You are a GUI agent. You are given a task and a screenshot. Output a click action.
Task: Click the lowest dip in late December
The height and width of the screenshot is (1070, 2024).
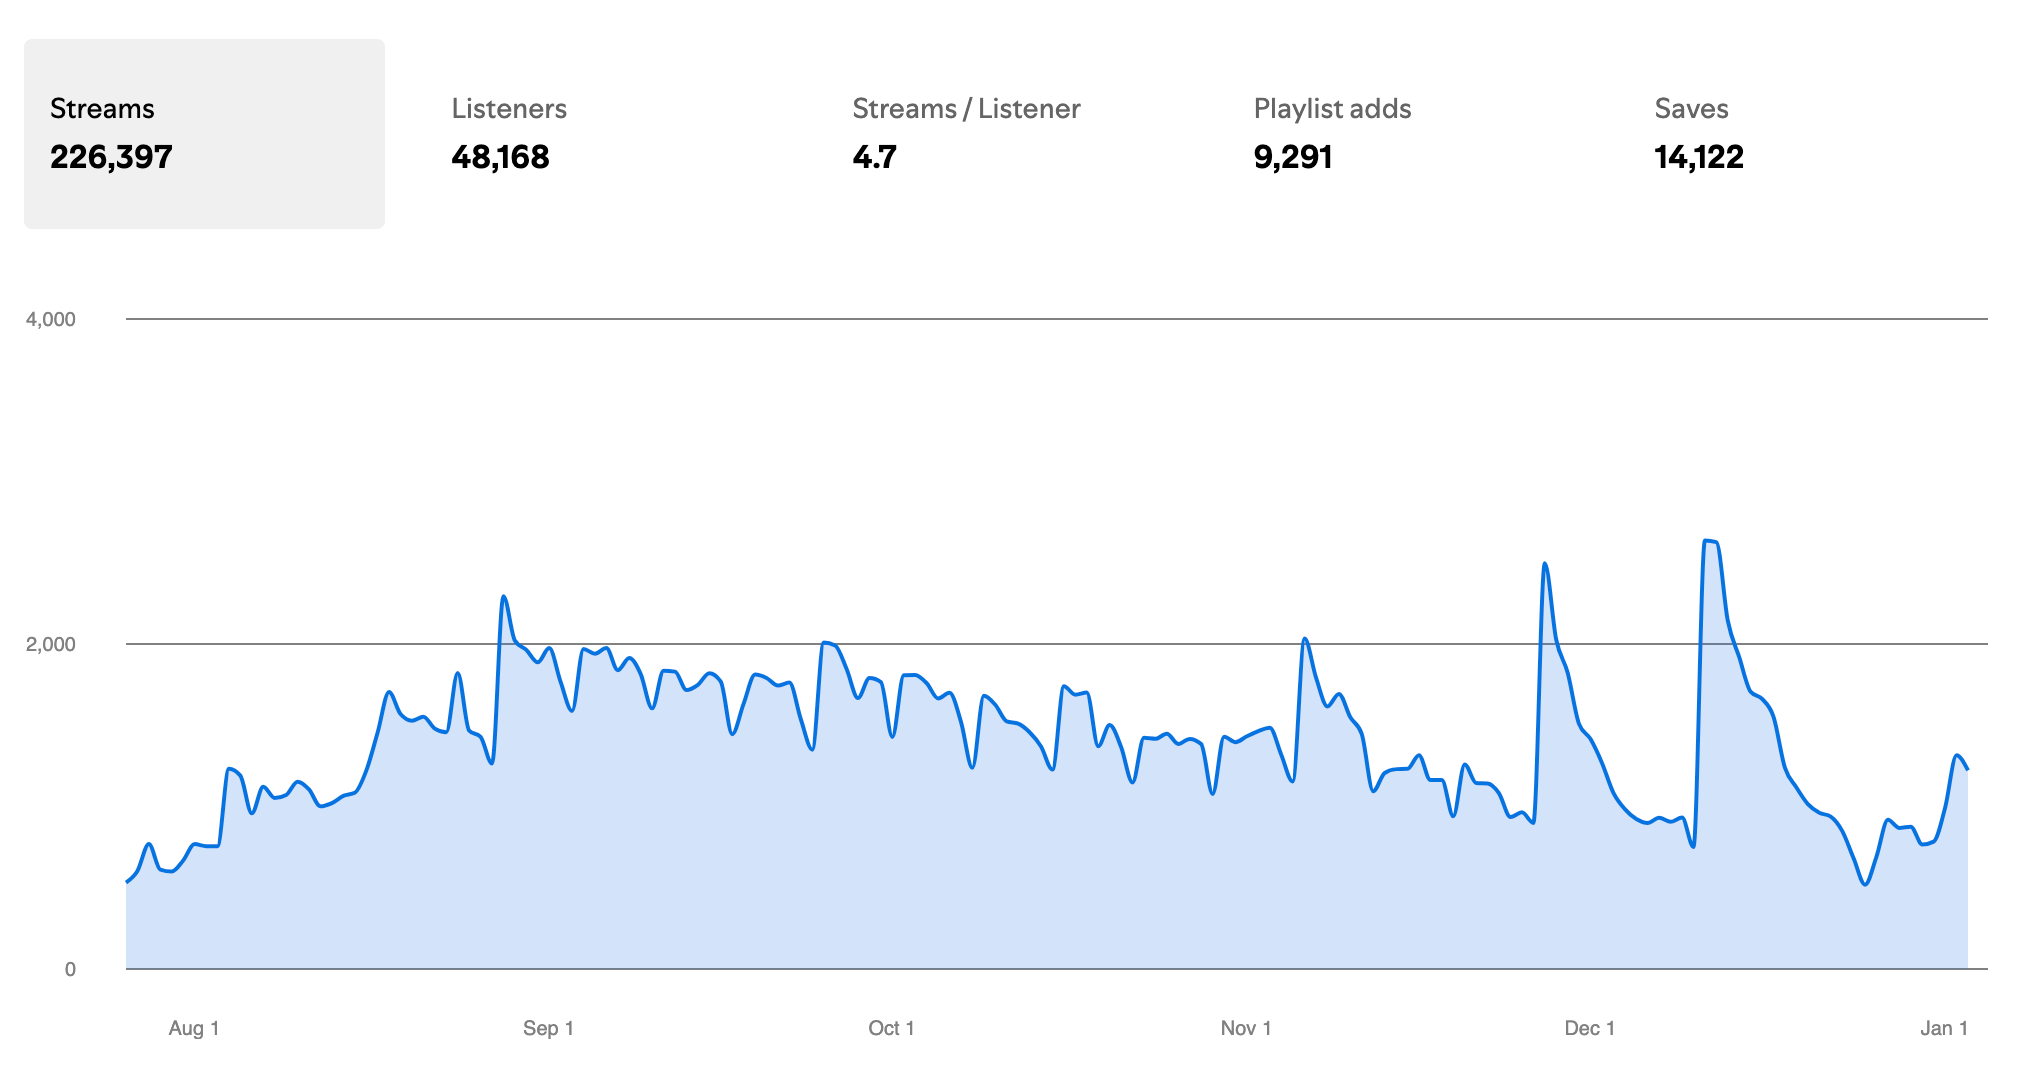tap(1865, 884)
